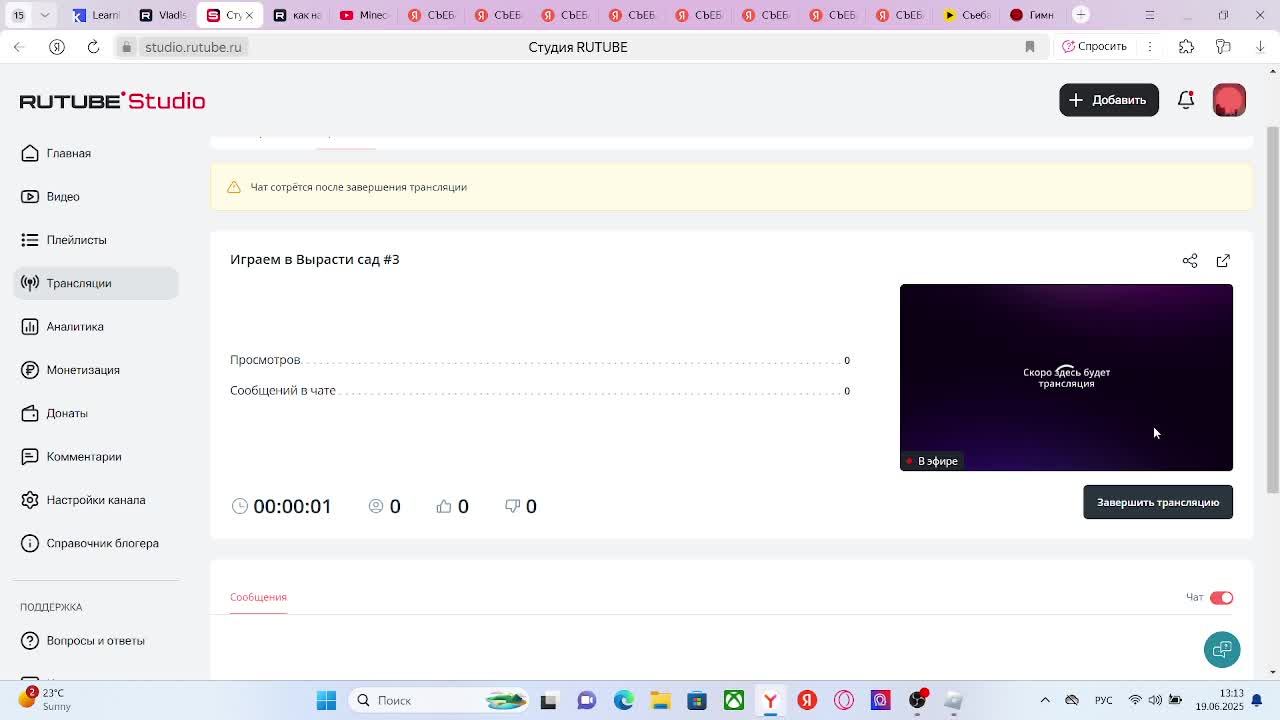
Task: Open the browser extensions icon
Action: pyautogui.click(x=1186, y=47)
